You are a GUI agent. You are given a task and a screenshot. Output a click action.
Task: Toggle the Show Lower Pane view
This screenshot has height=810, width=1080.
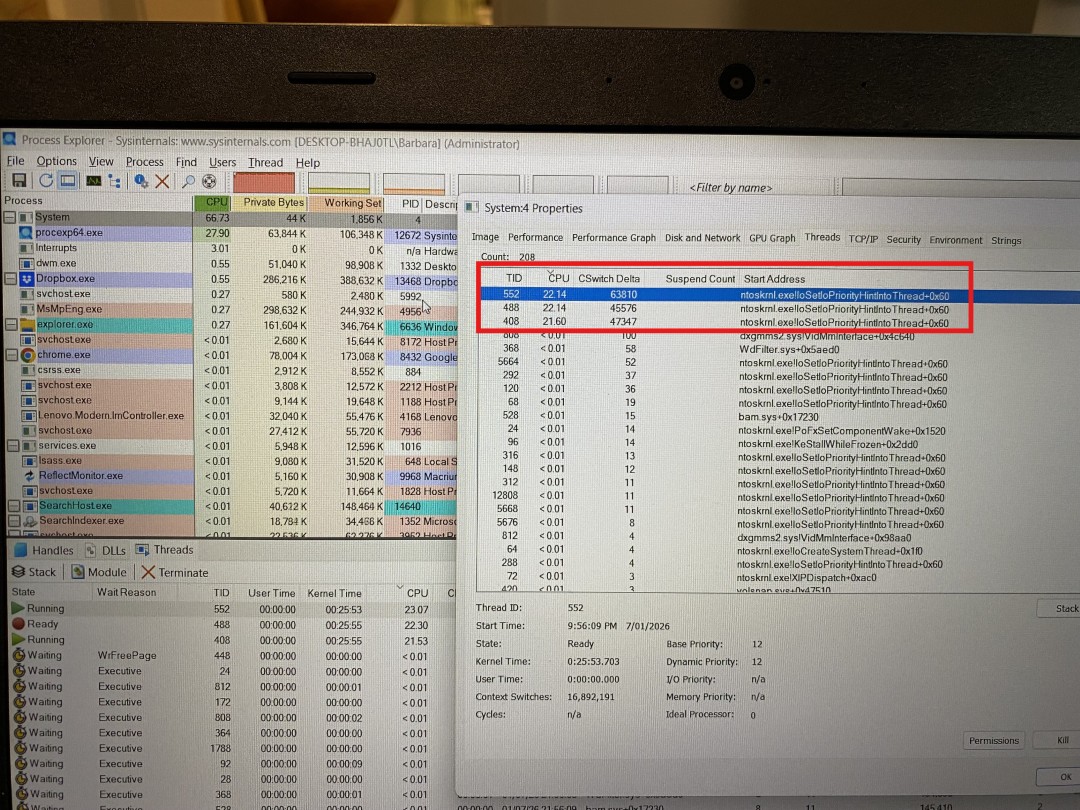click(67, 181)
